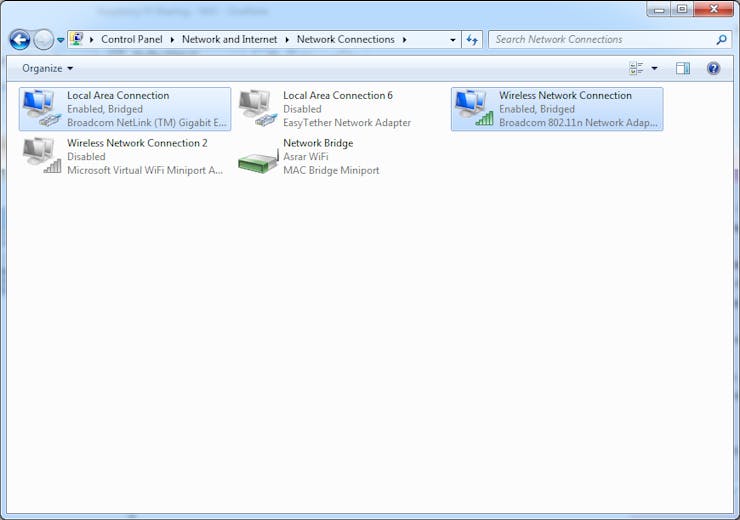740x520 pixels.
Task: Close the Network Connections window
Action: pos(714,9)
